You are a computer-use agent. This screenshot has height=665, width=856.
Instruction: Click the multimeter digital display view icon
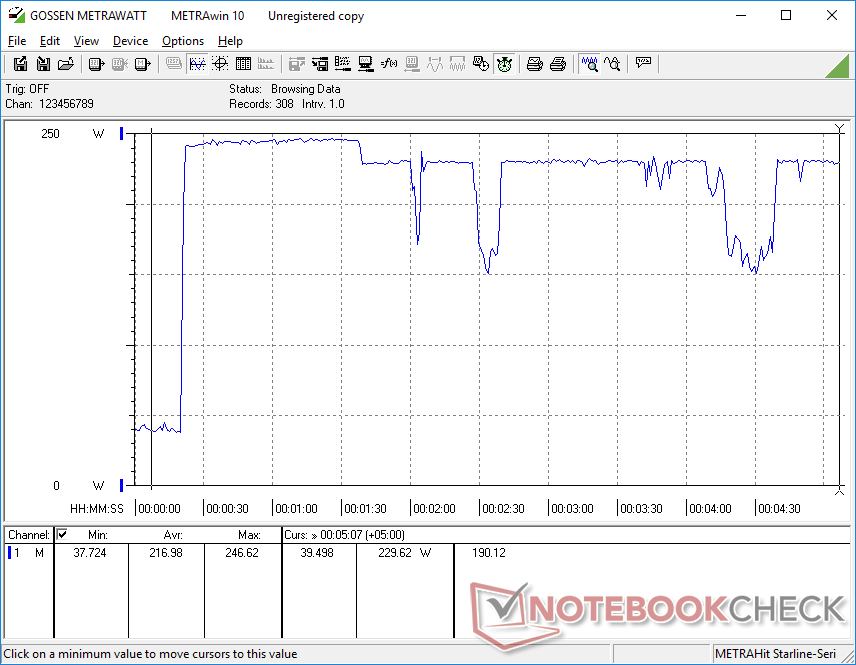[x=174, y=64]
